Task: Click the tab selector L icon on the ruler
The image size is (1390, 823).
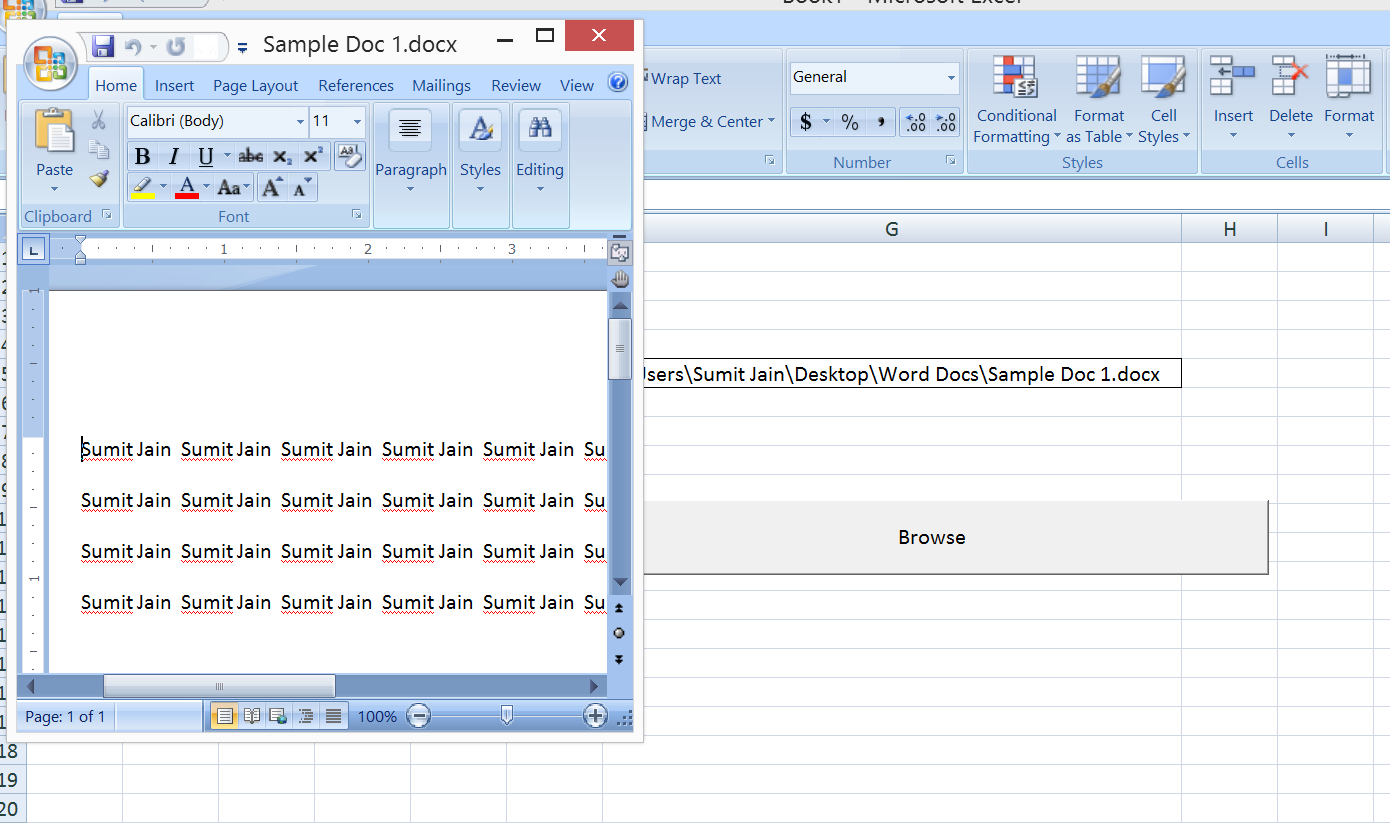Action: [x=34, y=248]
